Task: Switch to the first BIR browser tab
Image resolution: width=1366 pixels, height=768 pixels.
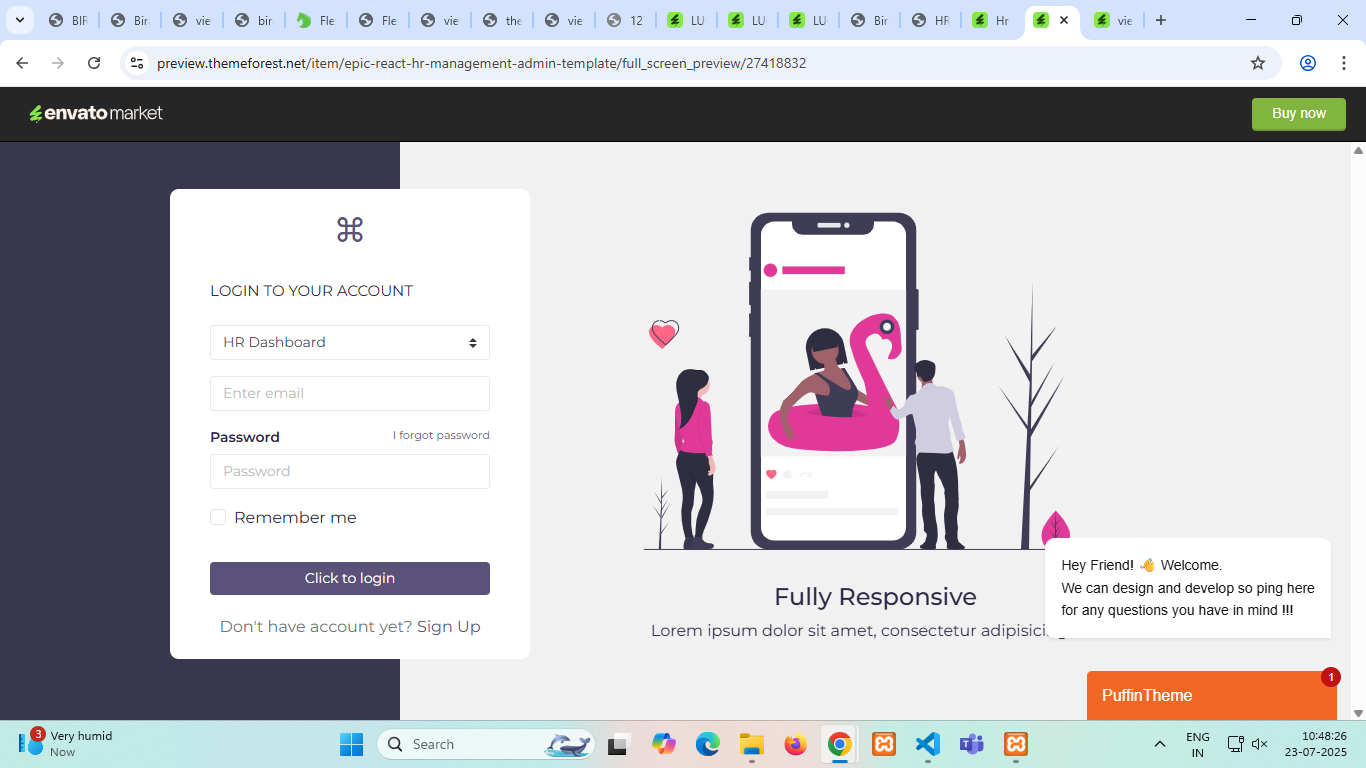Action: 68,20
